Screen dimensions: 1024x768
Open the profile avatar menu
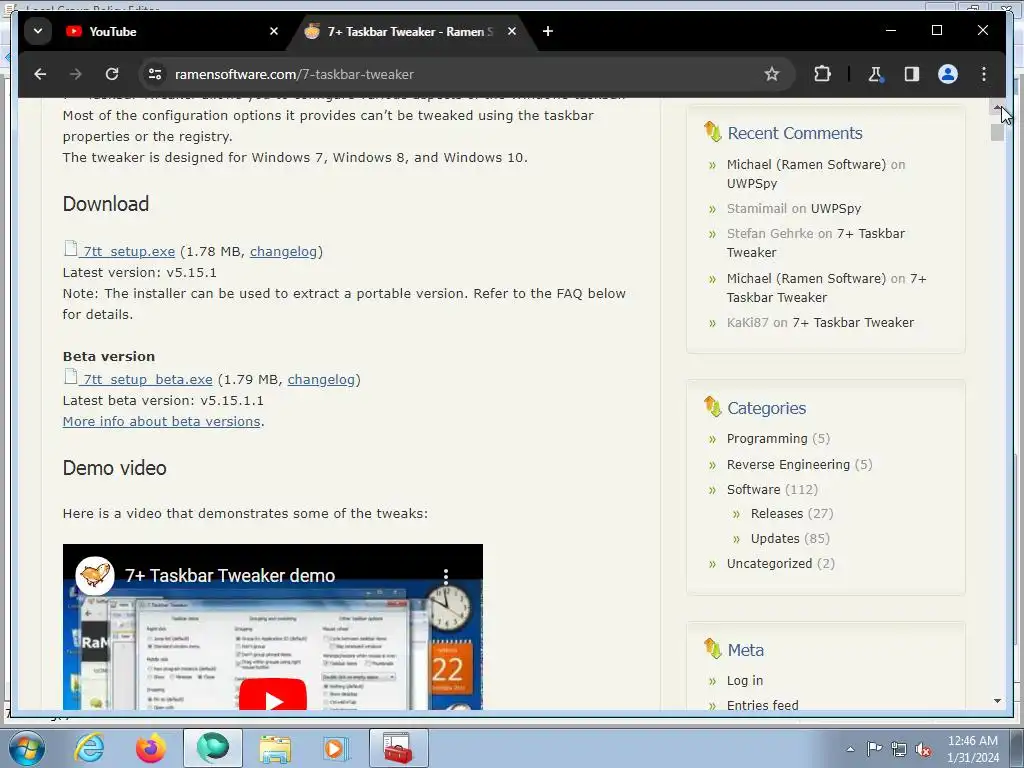click(x=948, y=74)
